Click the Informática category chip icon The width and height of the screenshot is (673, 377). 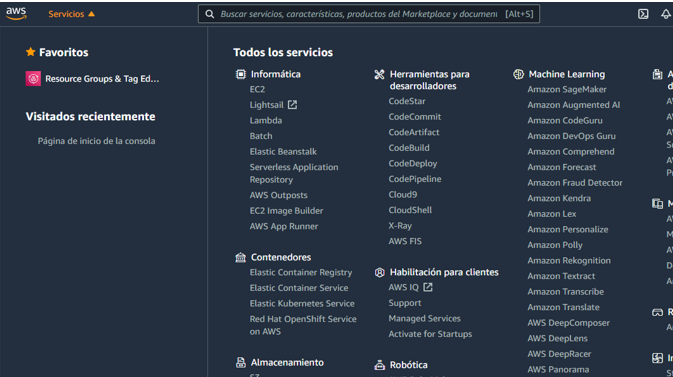pos(241,74)
